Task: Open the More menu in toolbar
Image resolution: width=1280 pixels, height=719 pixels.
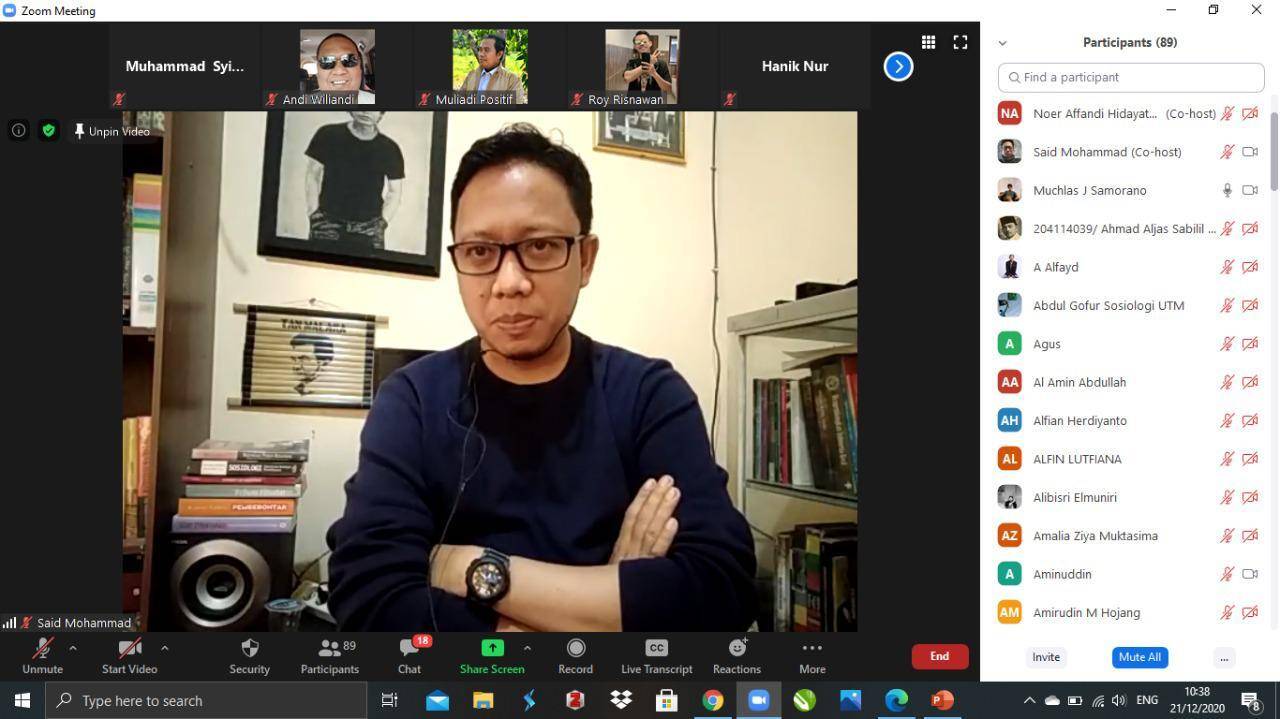Action: pyautogui.click(x=812, y=649)
